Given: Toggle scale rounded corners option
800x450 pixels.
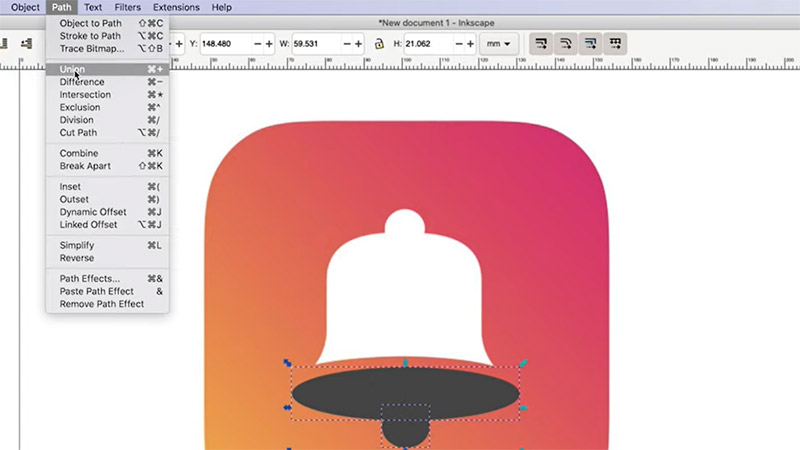Looking at the screenshot, I should coord(566,44).
